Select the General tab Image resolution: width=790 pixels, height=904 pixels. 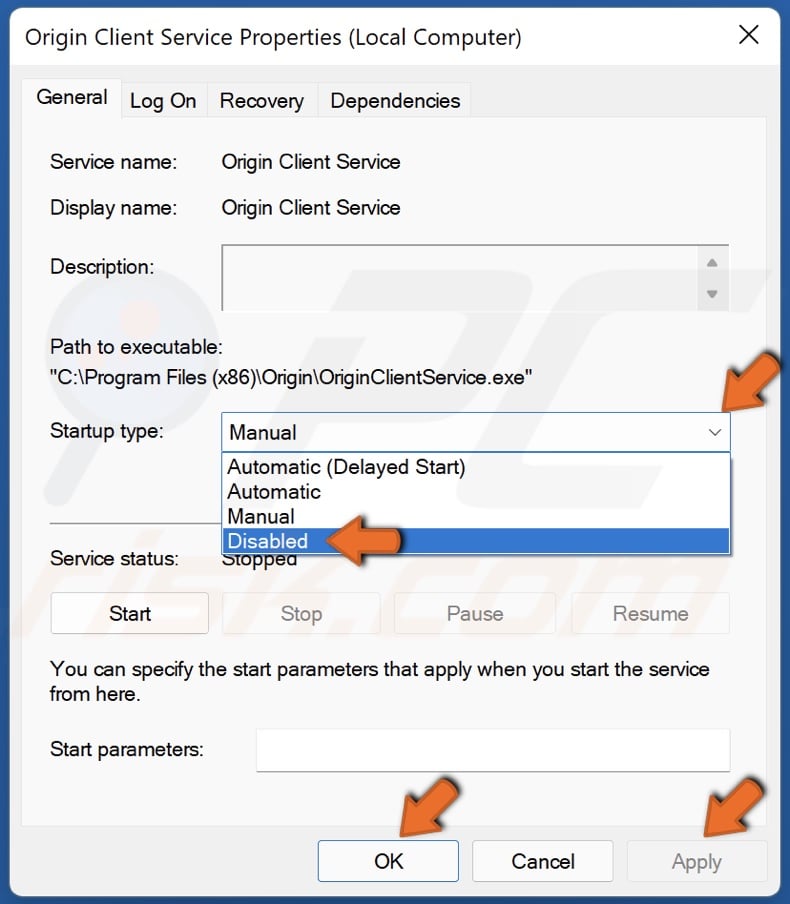click(x=72, y=98)
